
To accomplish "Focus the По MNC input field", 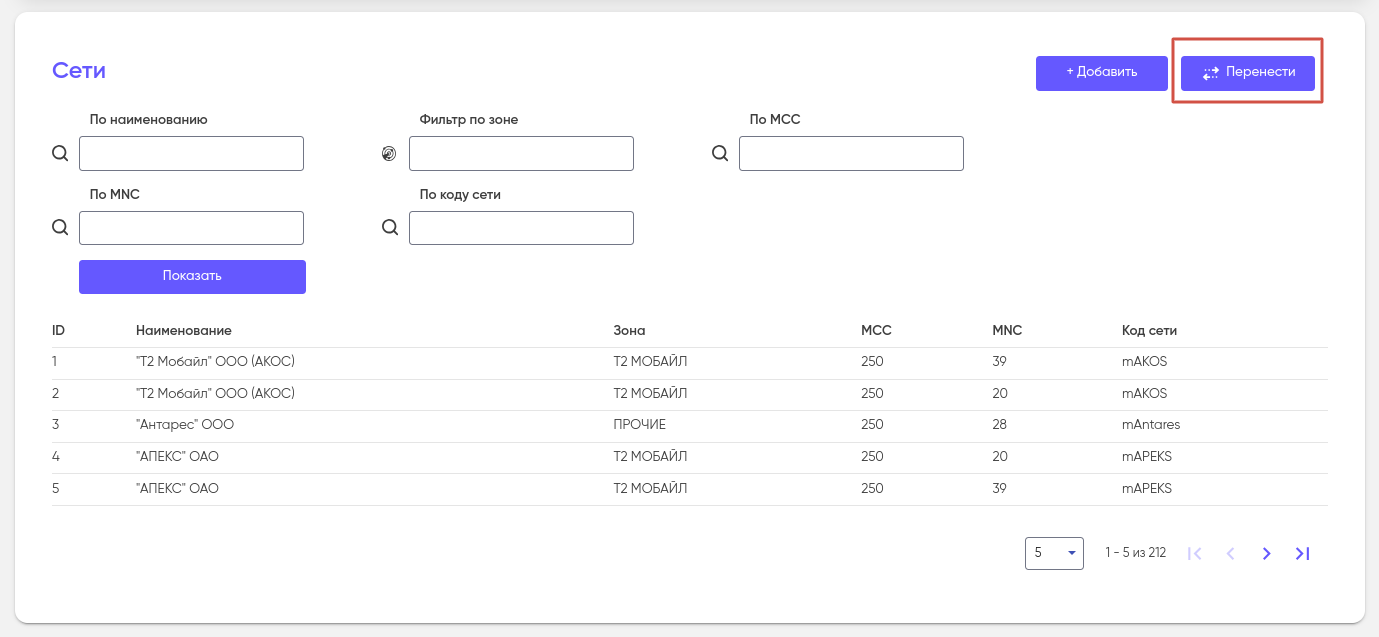I will coord(191,228).
